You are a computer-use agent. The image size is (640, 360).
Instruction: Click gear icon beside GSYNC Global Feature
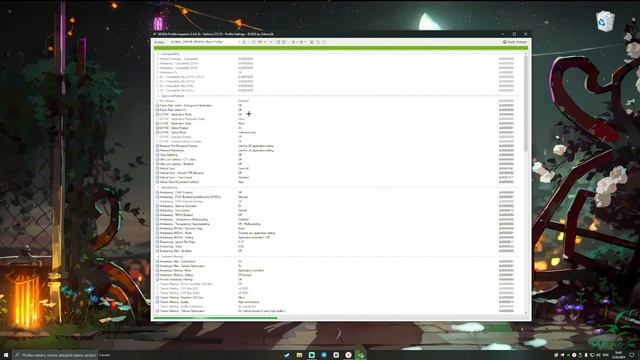pyautogui.click(x=157, y=128)
